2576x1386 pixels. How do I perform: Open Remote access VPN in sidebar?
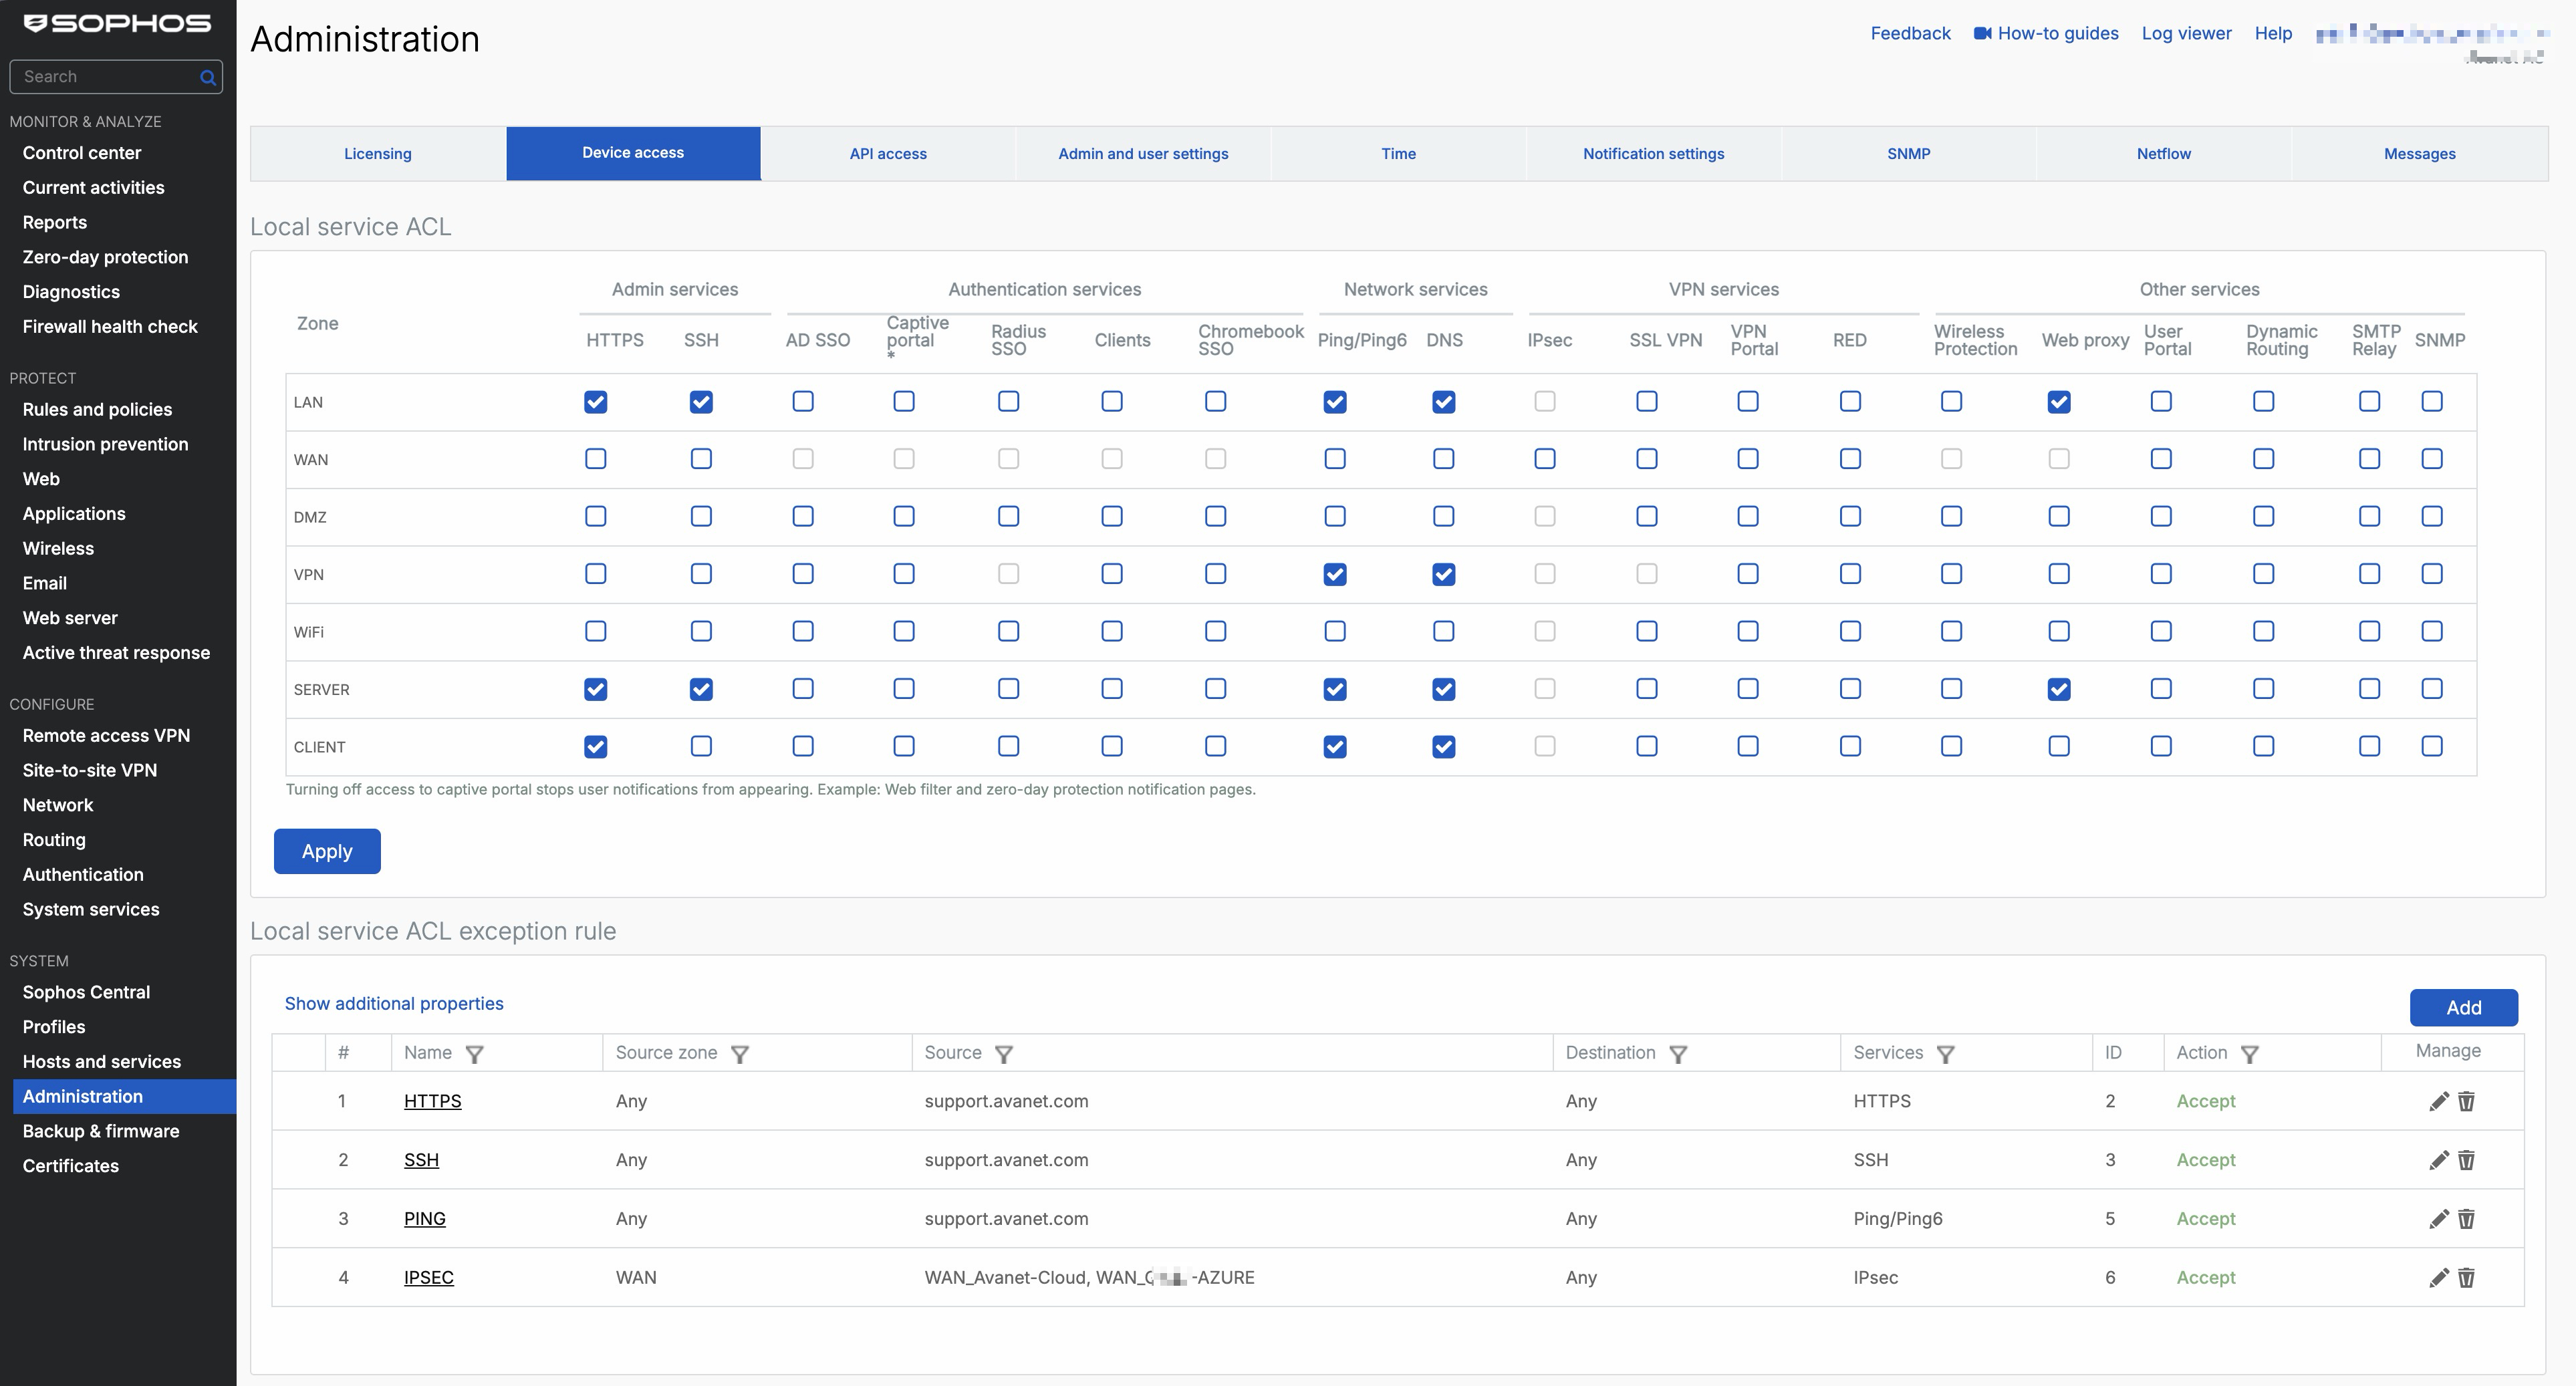(x=106, y=735)
